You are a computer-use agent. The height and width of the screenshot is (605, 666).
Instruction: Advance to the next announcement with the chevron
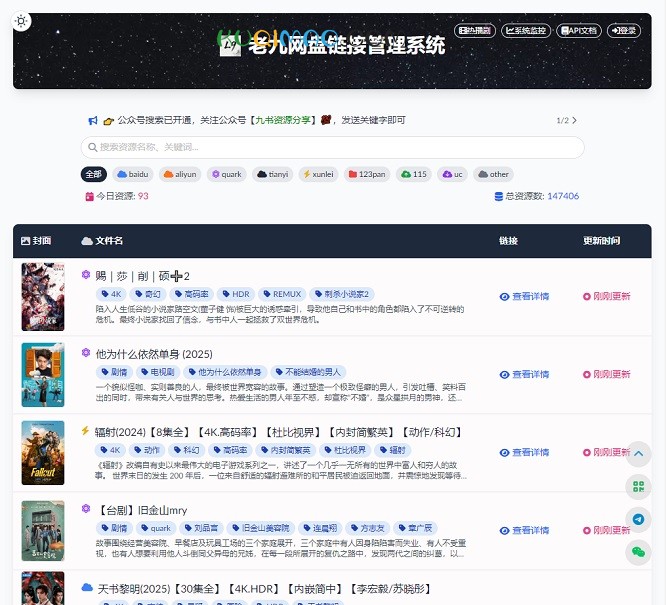pyautogui.click(x=574, y=120)
